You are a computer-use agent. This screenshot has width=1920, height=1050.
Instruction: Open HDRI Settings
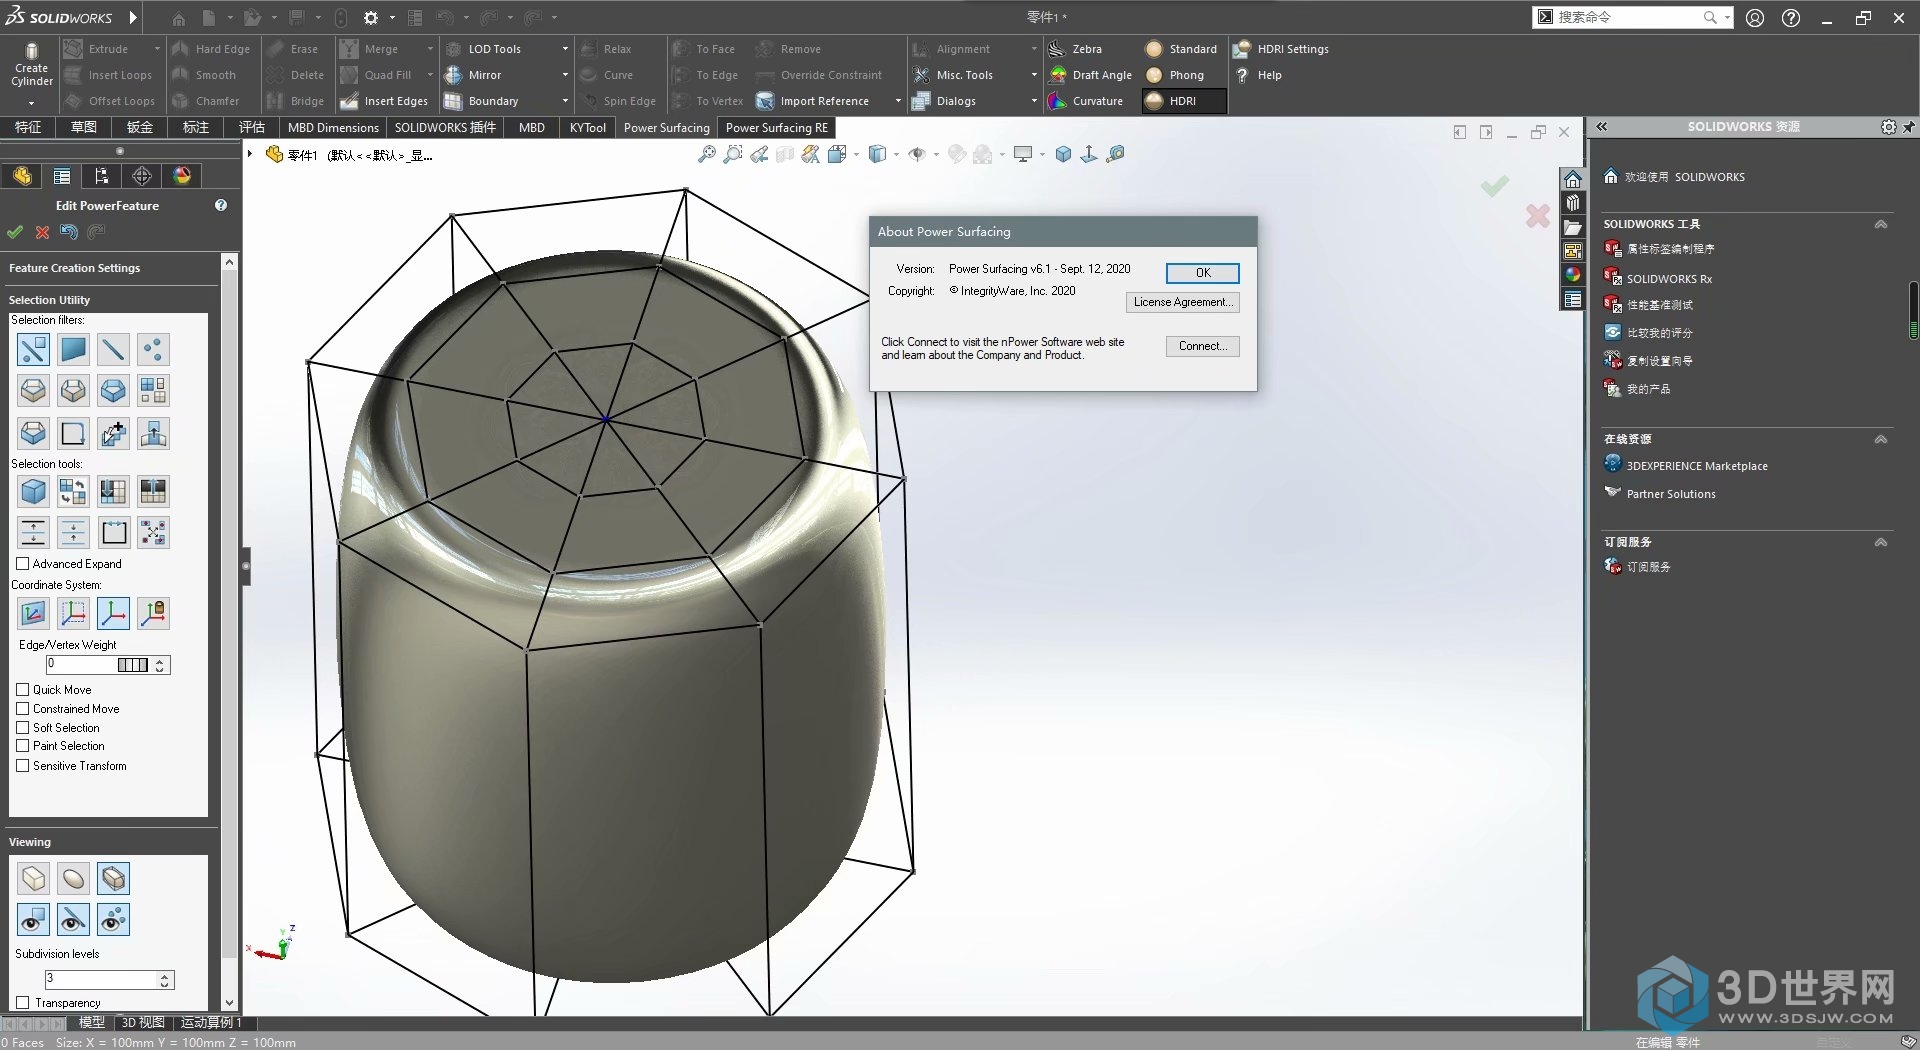[1281, 49]
